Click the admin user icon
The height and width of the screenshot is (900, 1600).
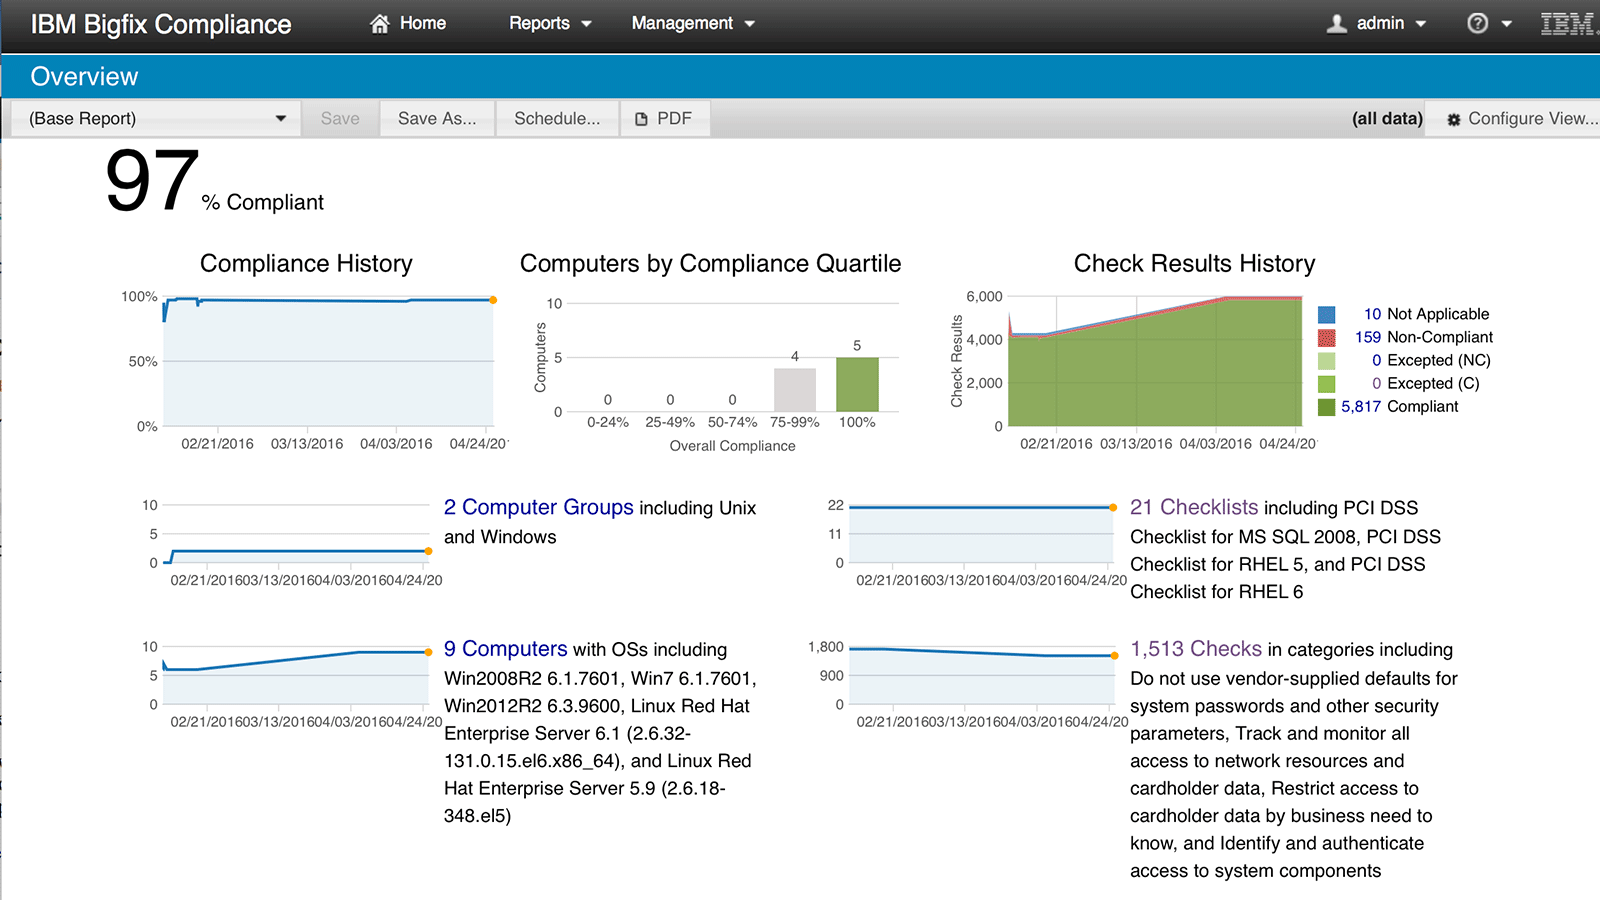click(x=1337, y=23)
